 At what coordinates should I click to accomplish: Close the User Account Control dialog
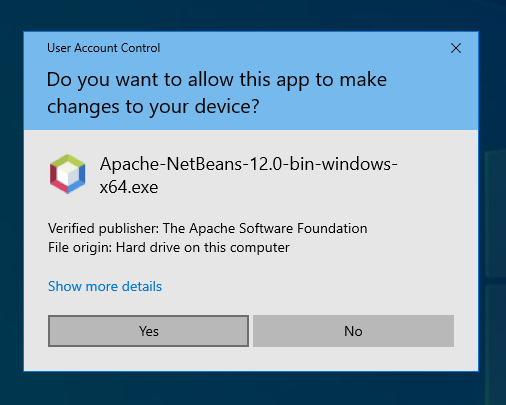pyautogui.click(x=456, y=48)
